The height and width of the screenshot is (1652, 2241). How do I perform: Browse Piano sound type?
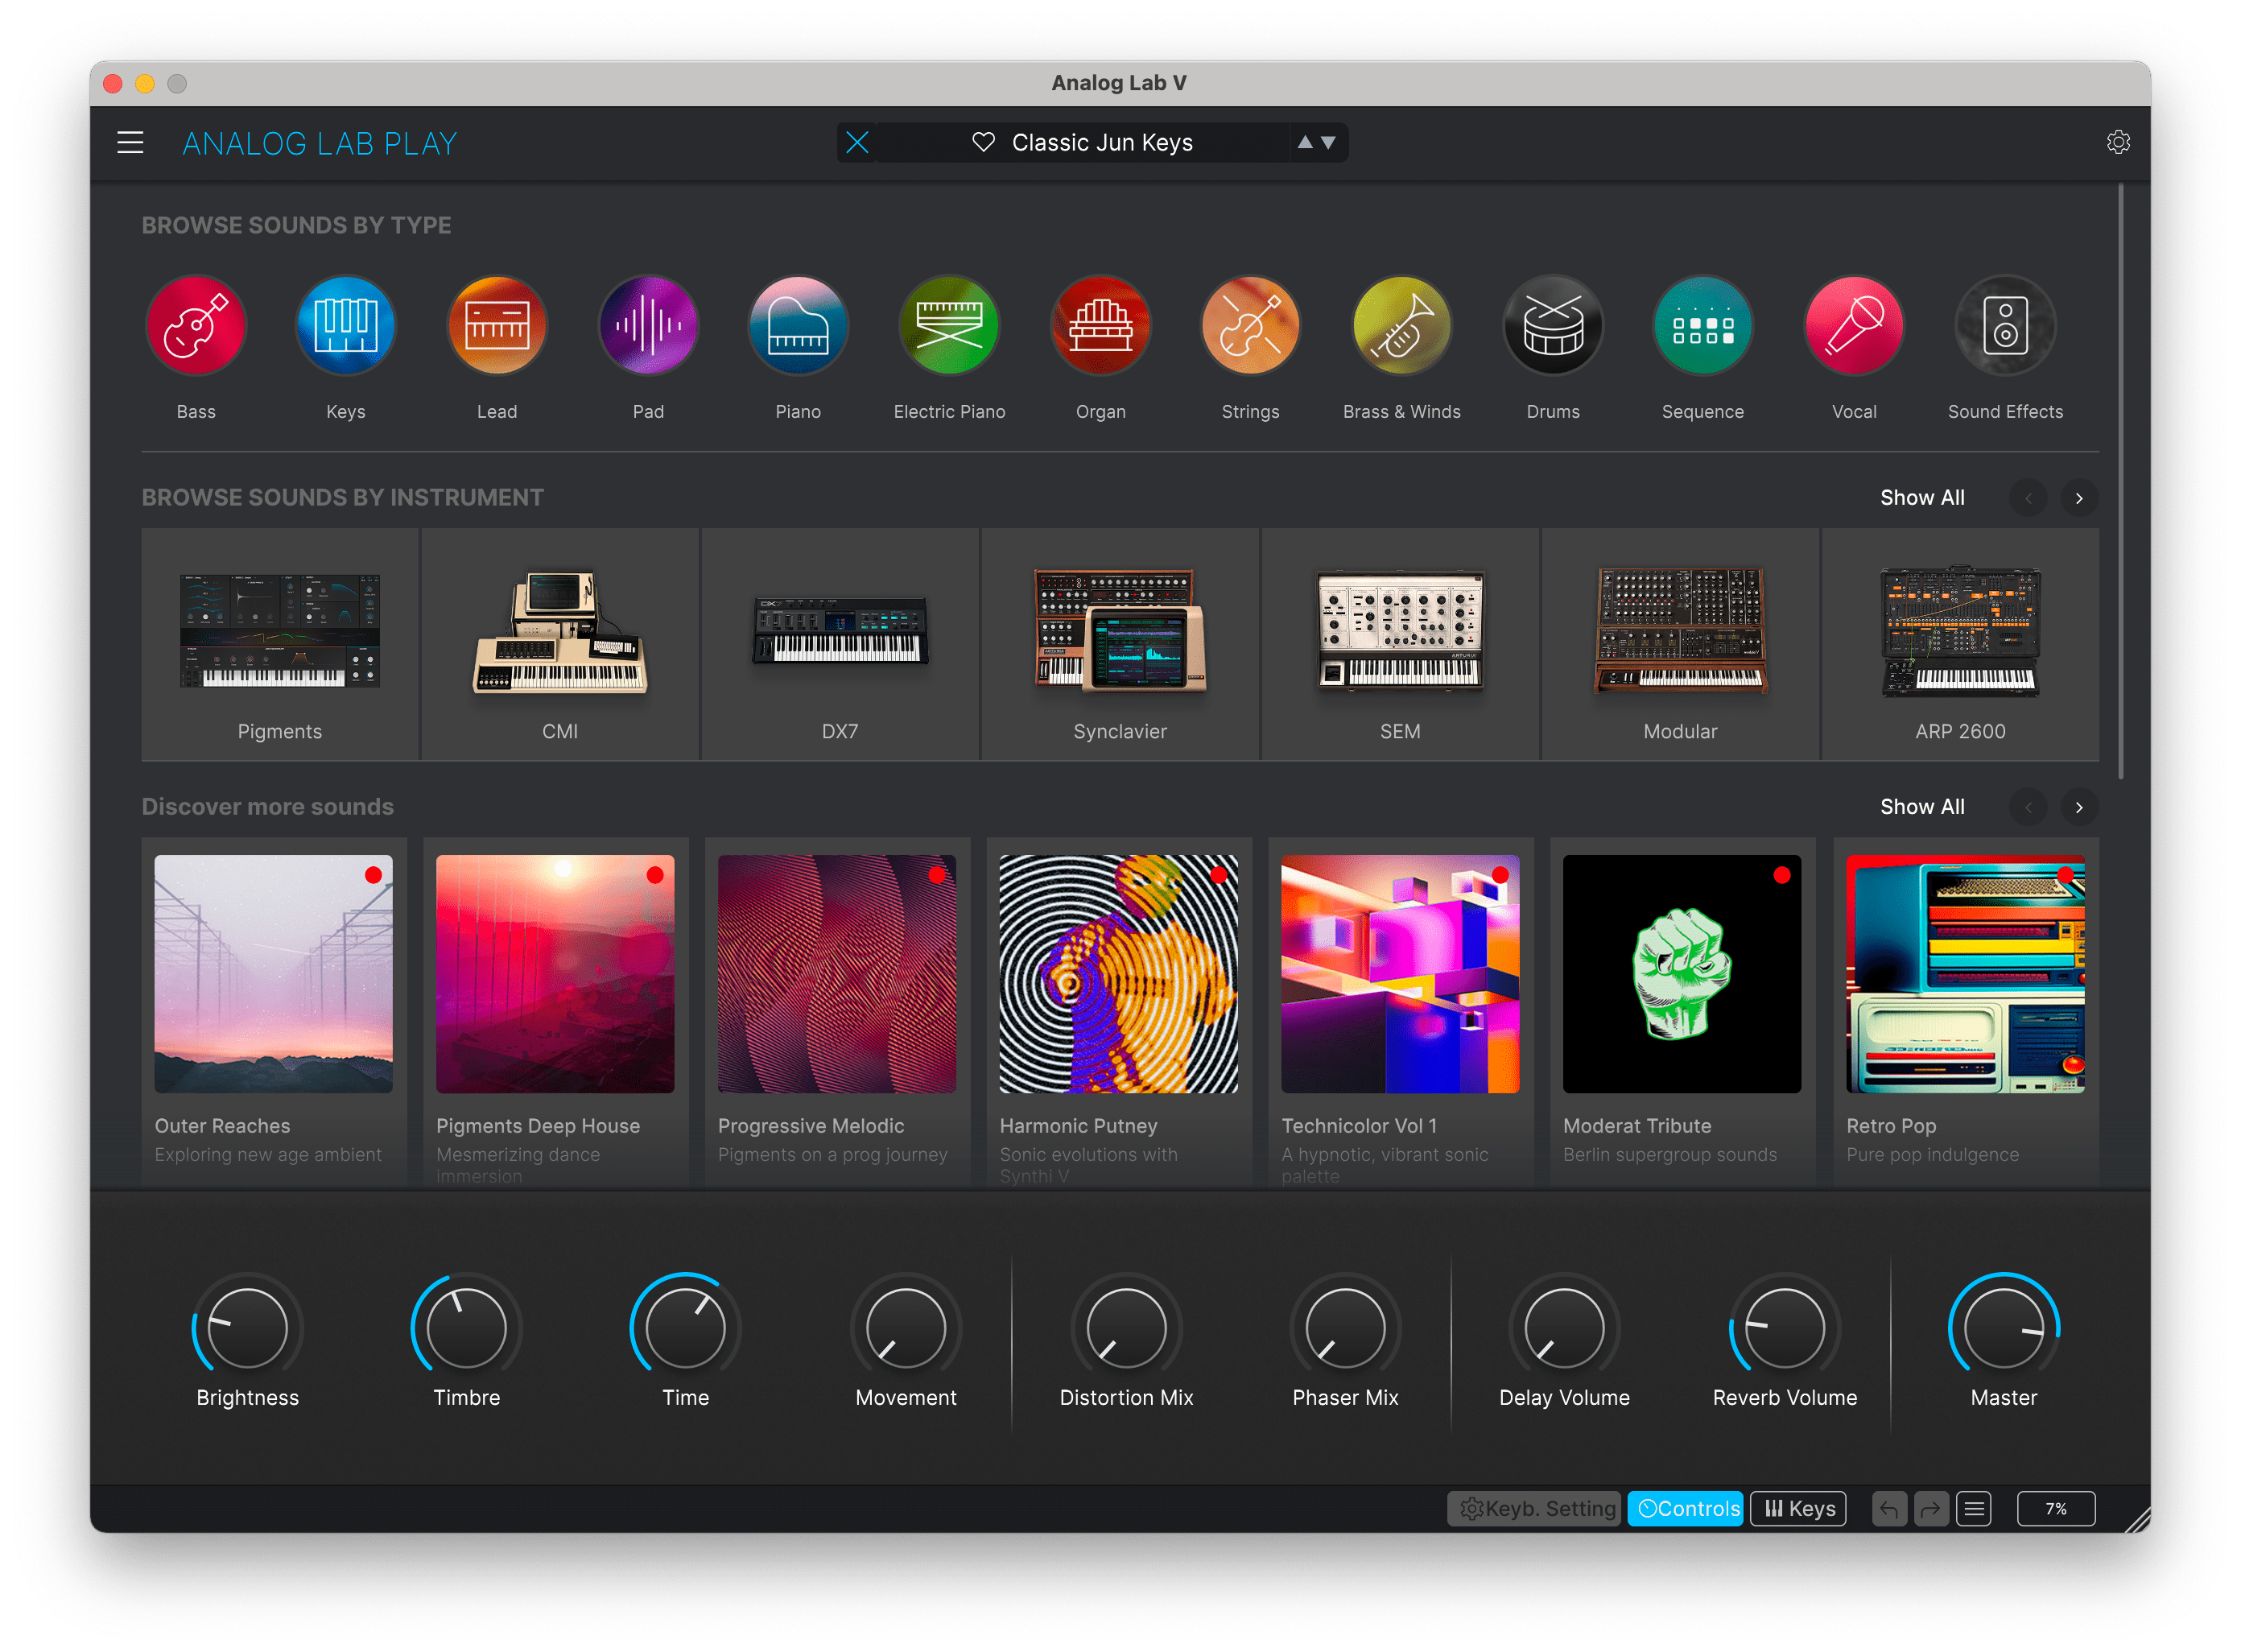798,326
